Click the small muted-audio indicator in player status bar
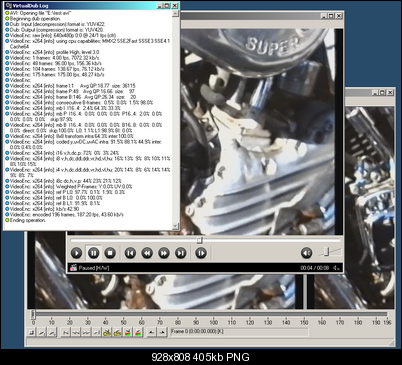Screen dimensions: 402x365 tap(336, 268)
